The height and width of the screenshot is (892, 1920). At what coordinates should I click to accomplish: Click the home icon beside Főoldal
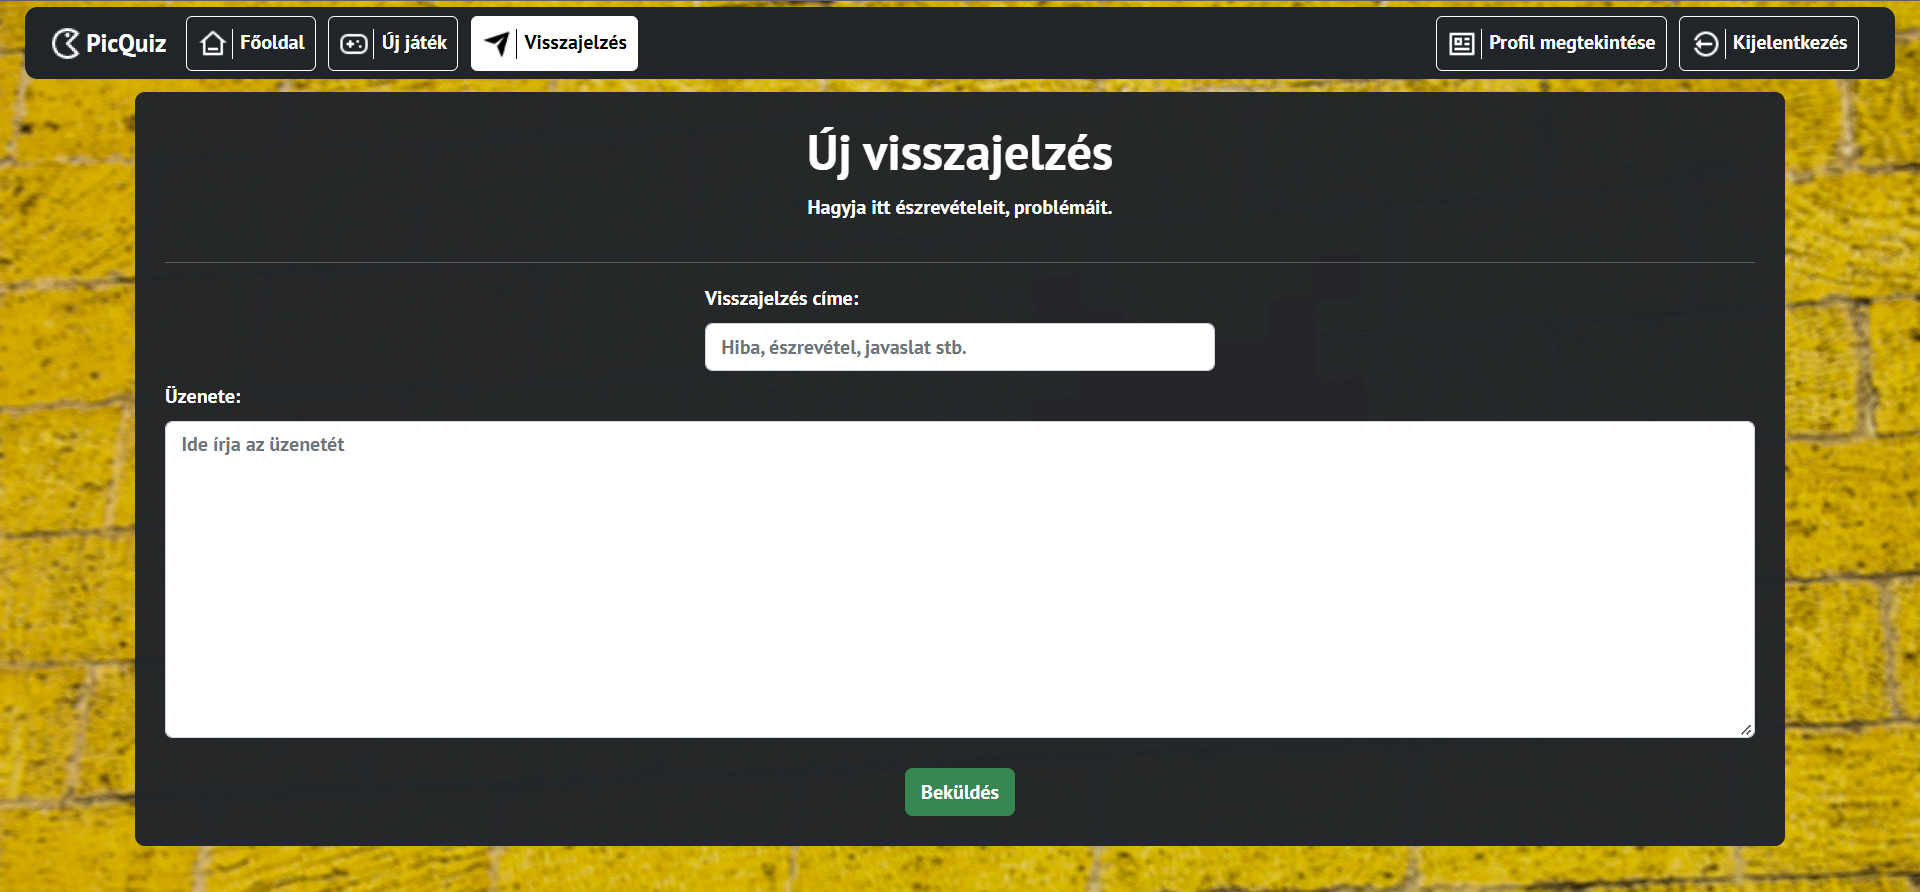(x=212, y=43)
